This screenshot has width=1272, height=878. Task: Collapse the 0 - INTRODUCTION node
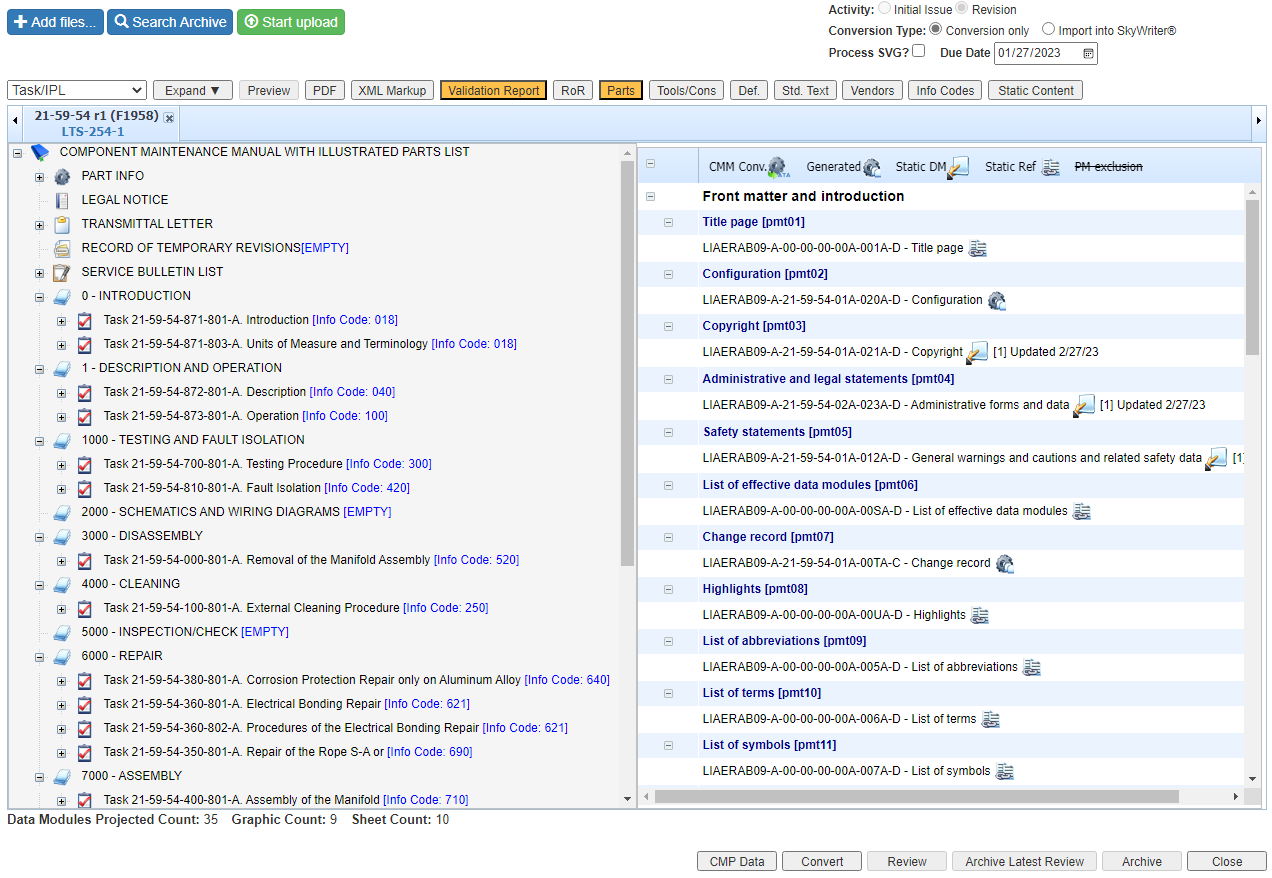tap(39, 296)
